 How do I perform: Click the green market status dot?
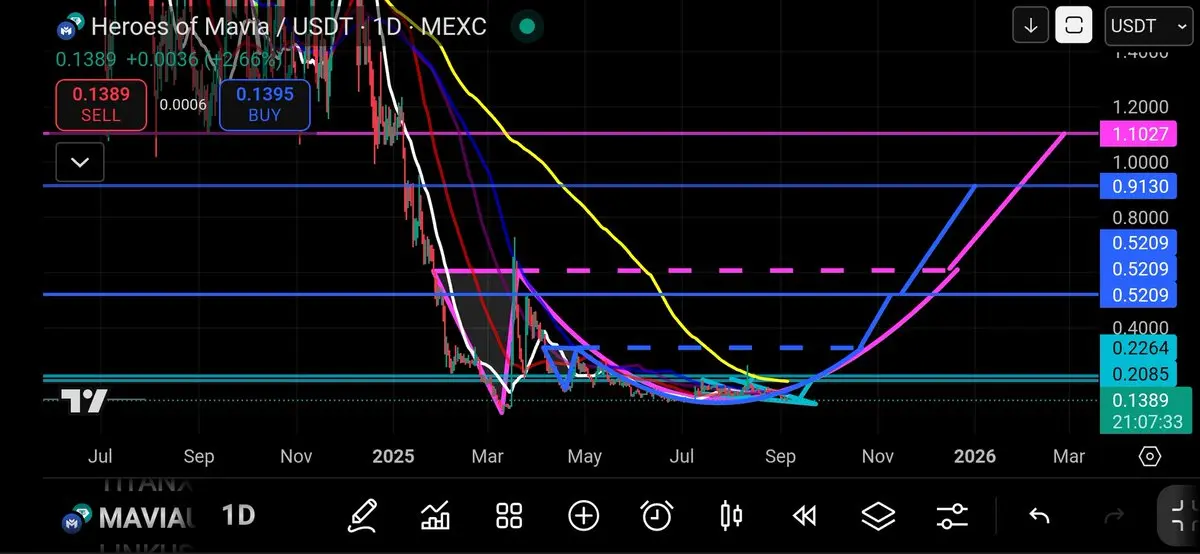pos(527,27)
